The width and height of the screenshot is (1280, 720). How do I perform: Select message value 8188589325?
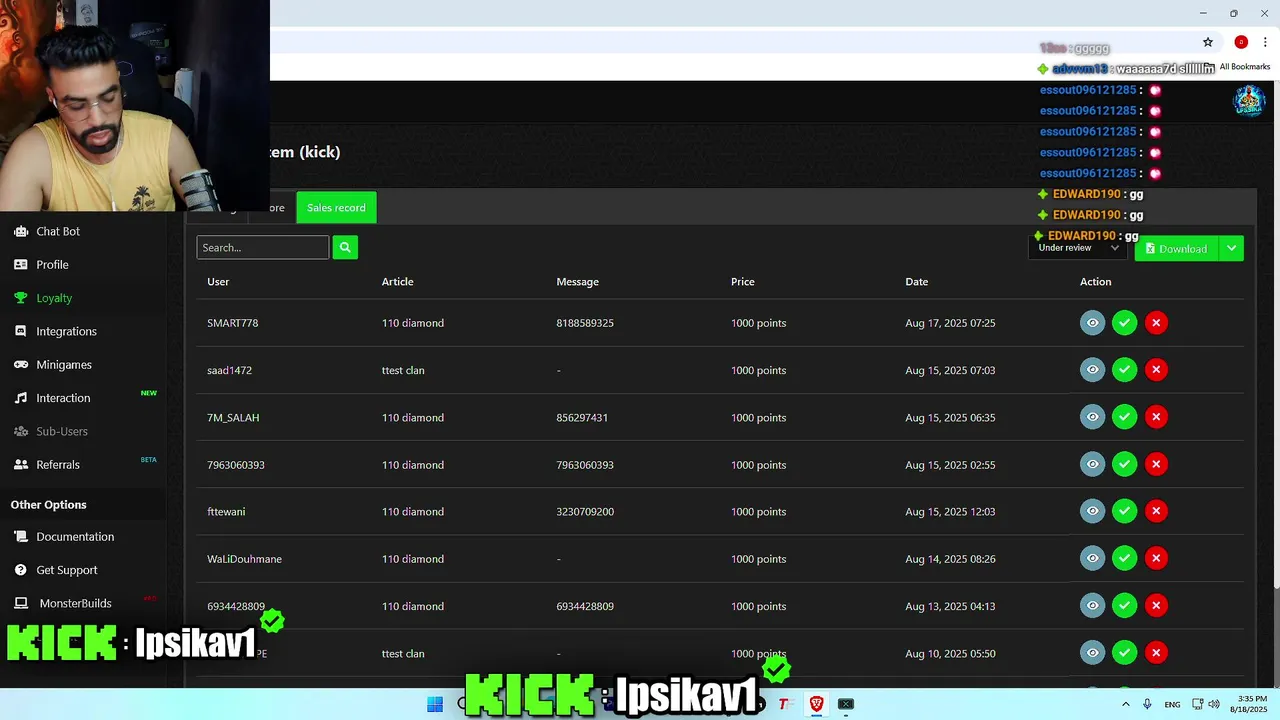pos(585,323)
